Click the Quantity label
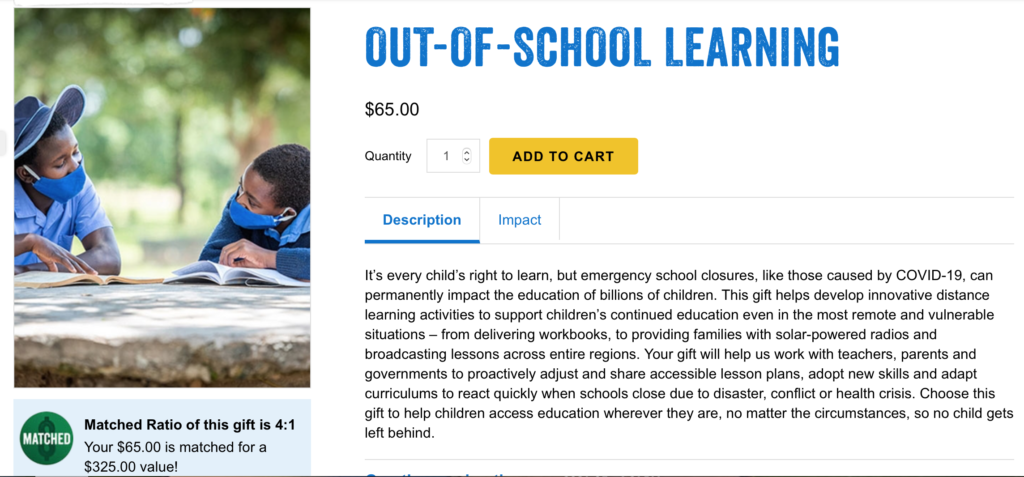The width and height of the screenshot is (1024, 477). 388,156
